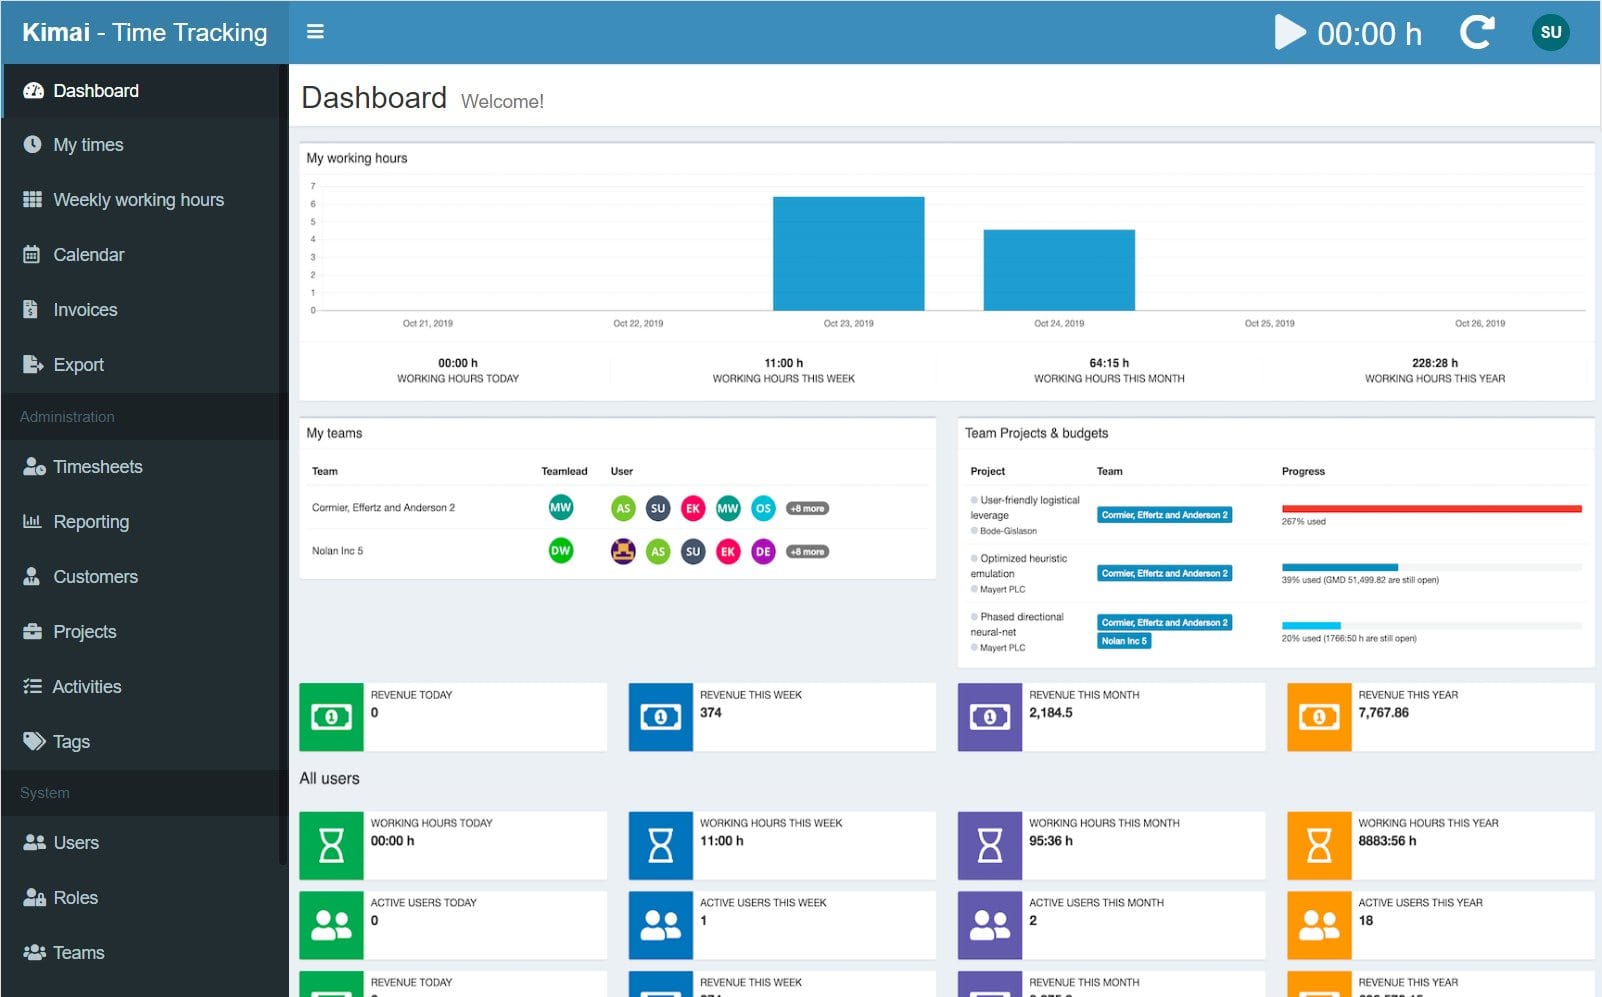
Task: Switch to the My times page
Action: click(88, 144)
